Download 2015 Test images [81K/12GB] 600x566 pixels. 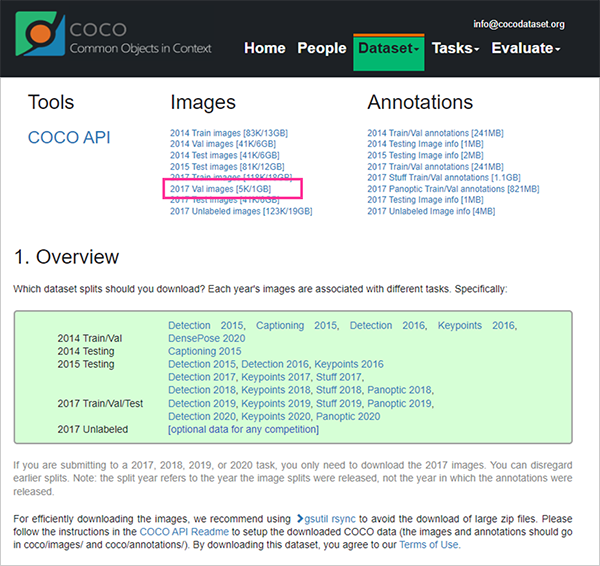click(227, 167)
